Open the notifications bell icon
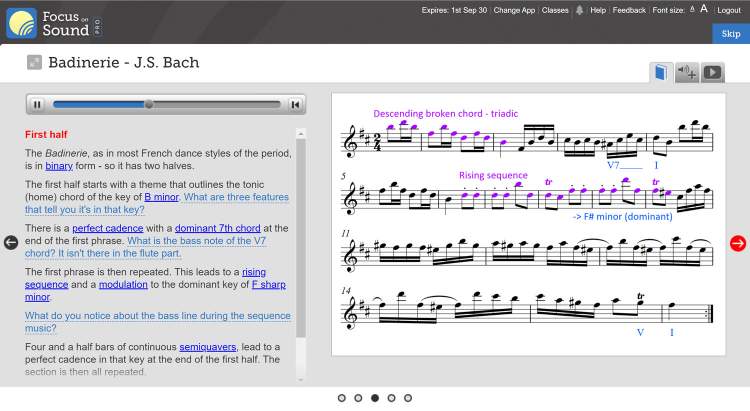This screenshot has width=750, height=411. [x=579, y=10]
